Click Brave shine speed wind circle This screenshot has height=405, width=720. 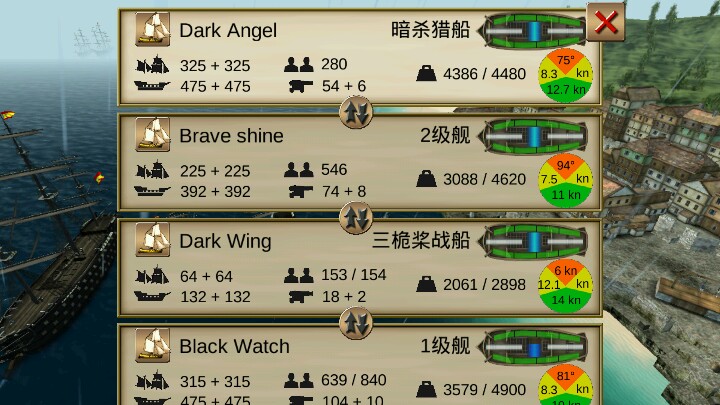pos(565,180)
